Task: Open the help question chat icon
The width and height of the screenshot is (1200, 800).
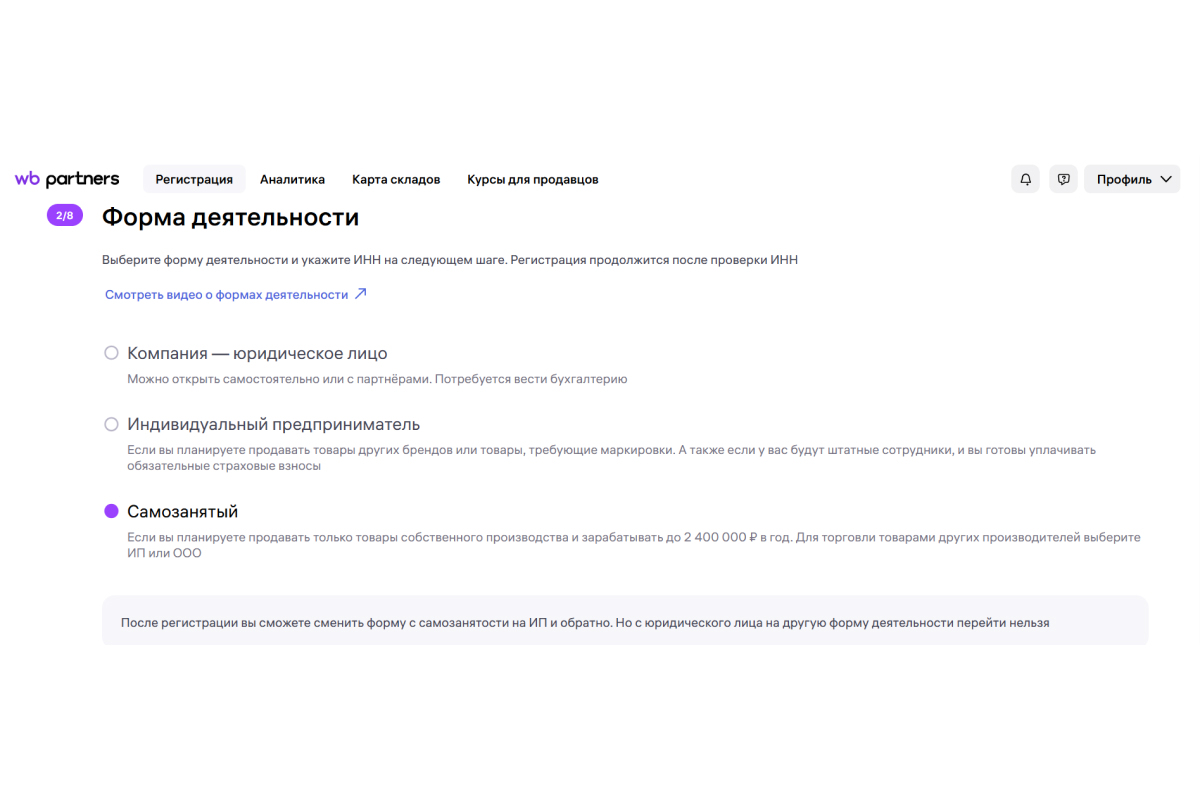Action: tap(1063, 179)
